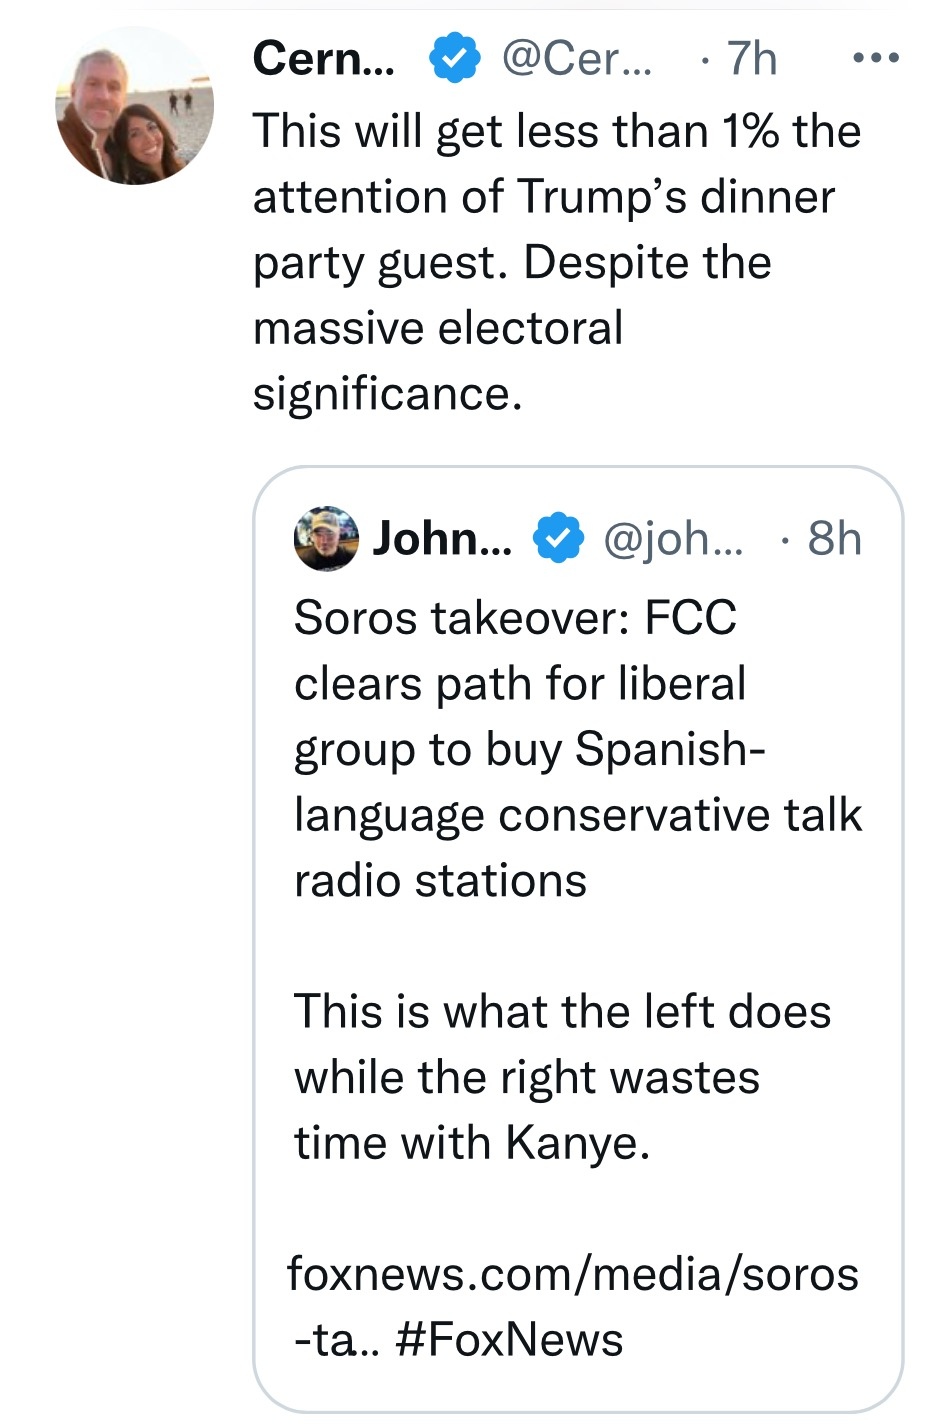Click the "massive electoral" text line

tap(438, 328)
